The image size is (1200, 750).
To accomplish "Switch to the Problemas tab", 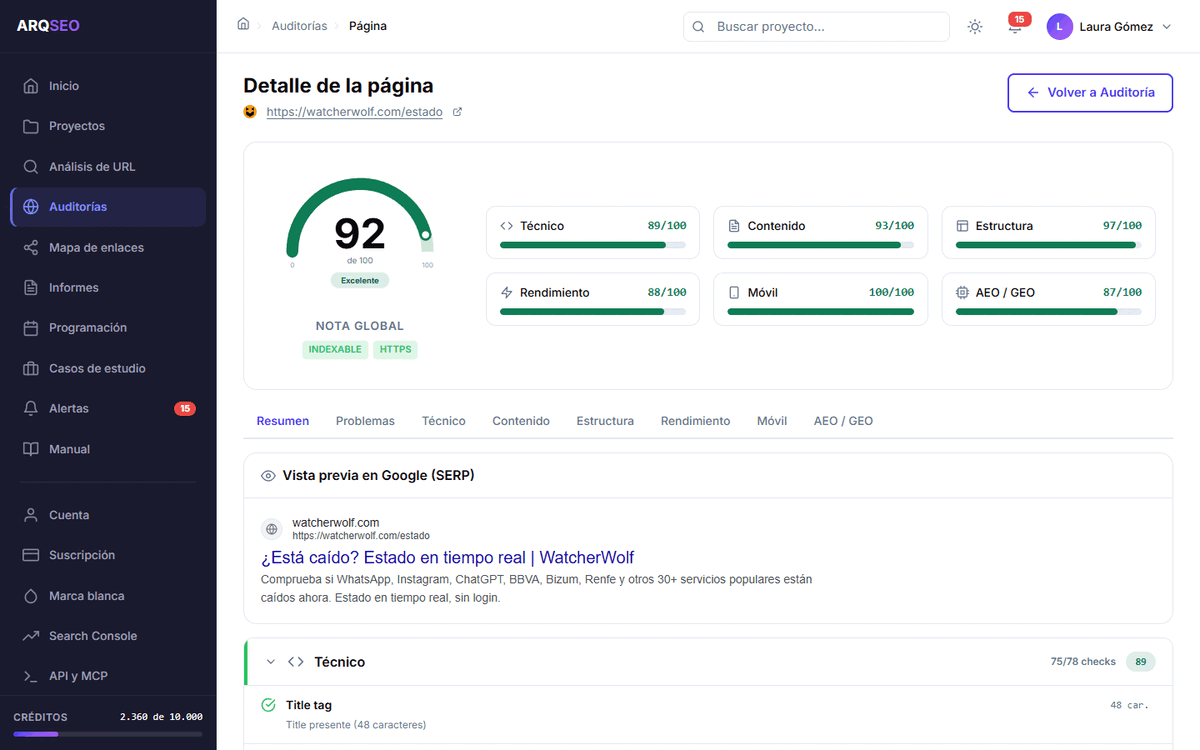I will [365, 421].
